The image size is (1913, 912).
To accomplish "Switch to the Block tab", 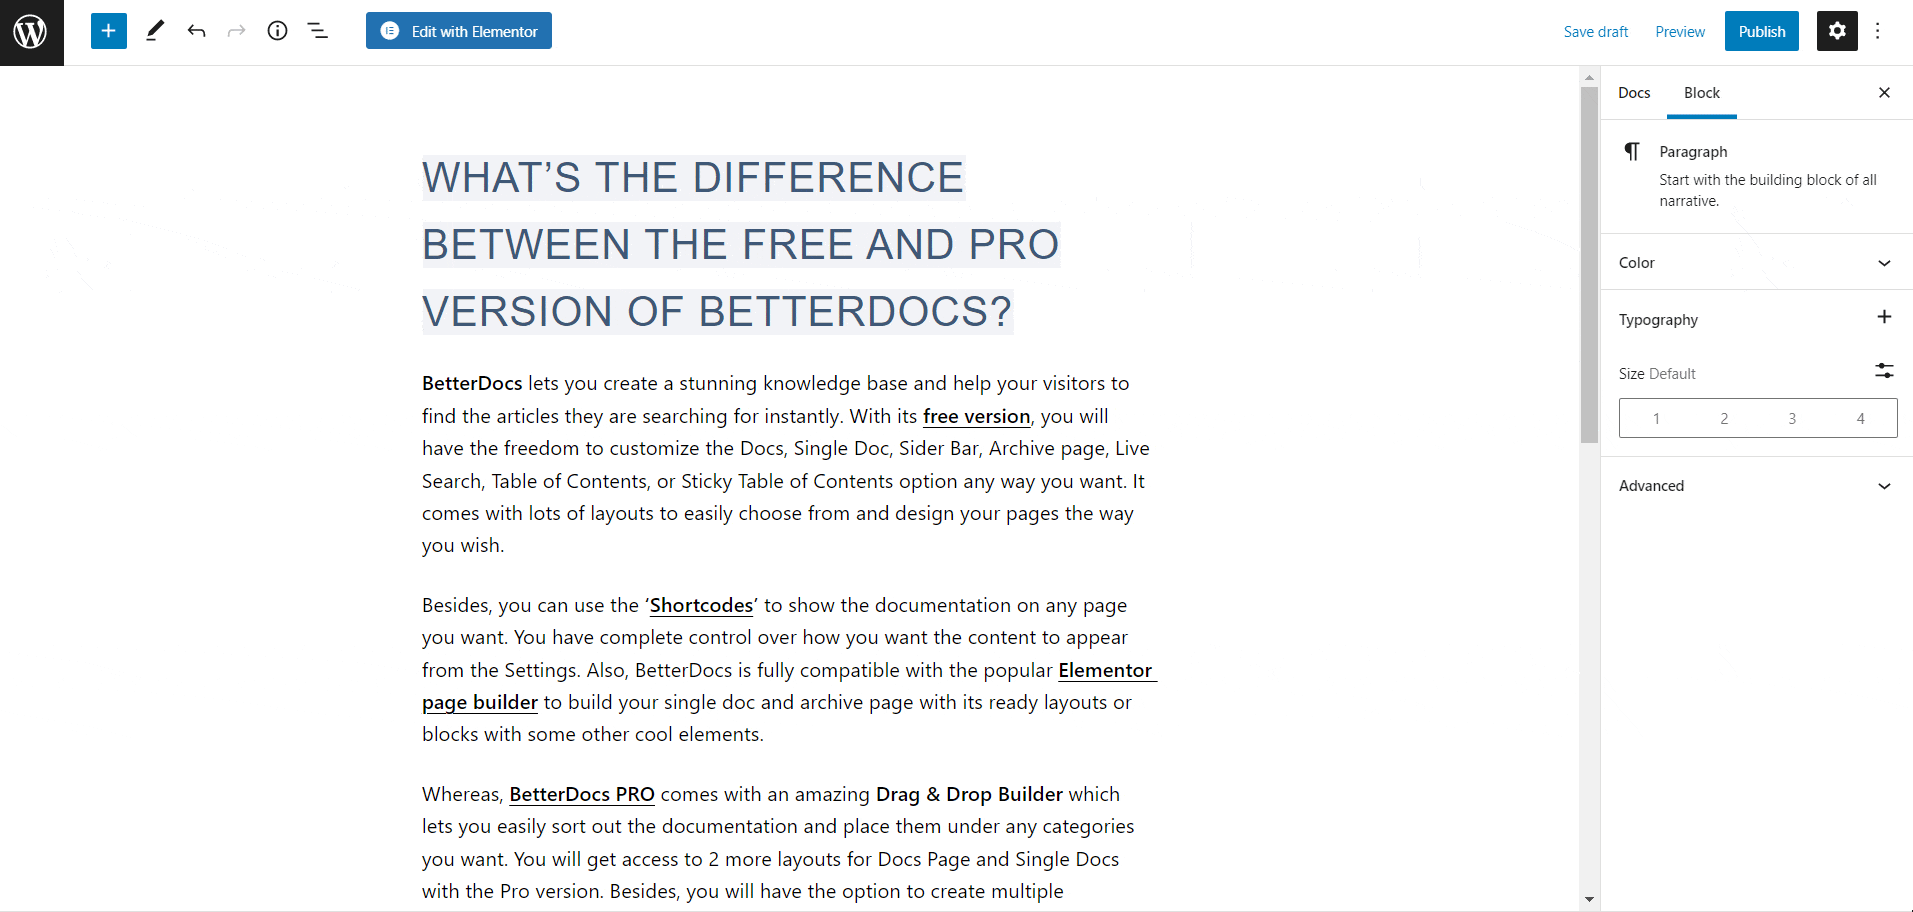I will coord(1701,92).
